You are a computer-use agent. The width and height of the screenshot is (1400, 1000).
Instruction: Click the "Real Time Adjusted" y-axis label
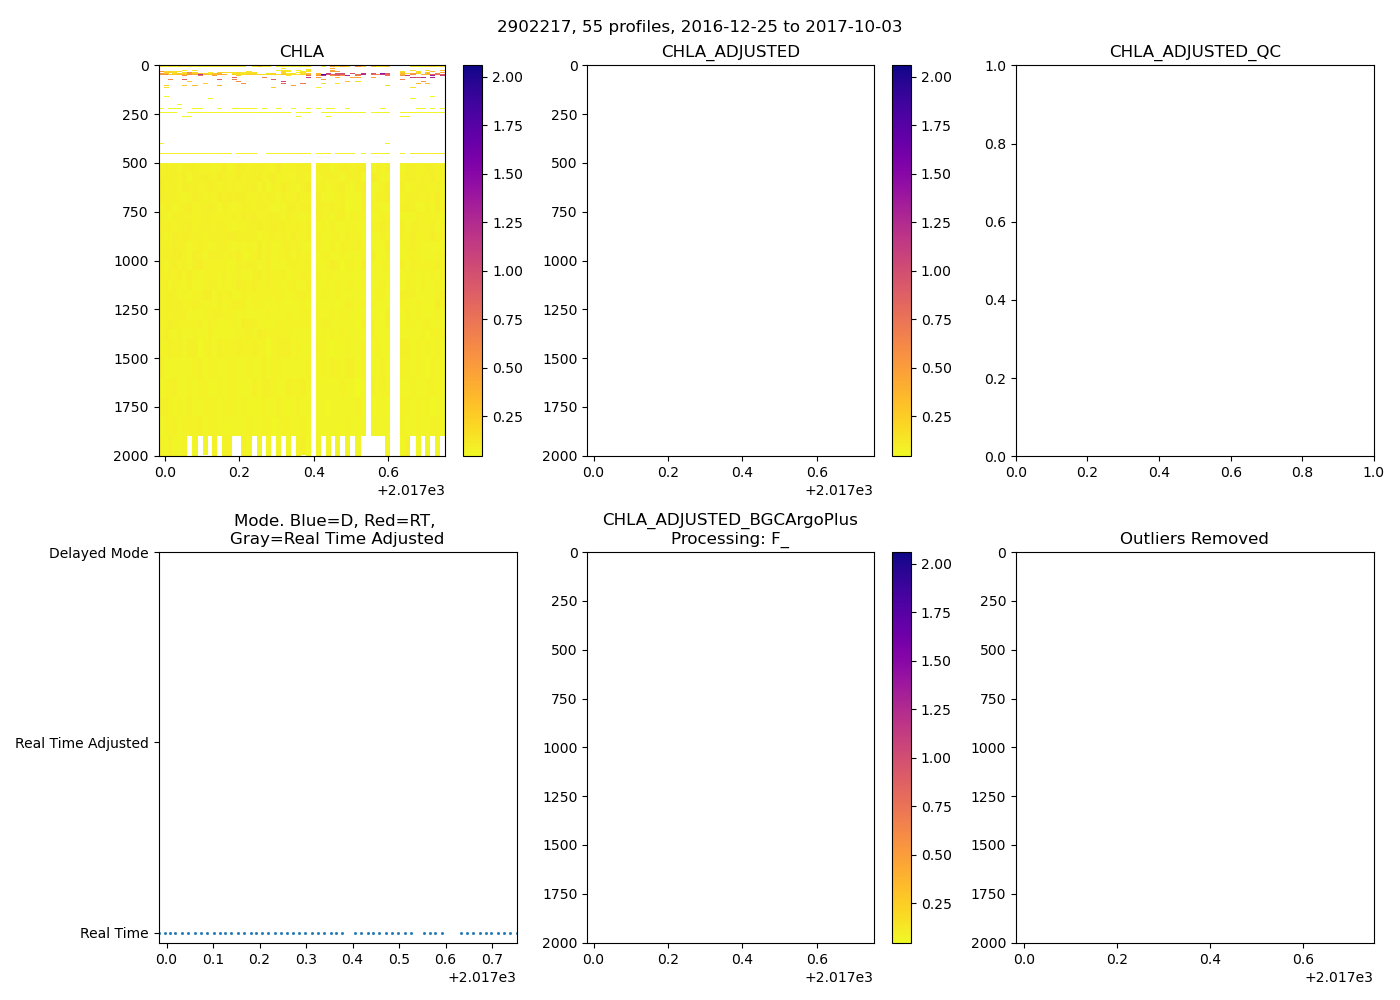click(x=81, y=743)
